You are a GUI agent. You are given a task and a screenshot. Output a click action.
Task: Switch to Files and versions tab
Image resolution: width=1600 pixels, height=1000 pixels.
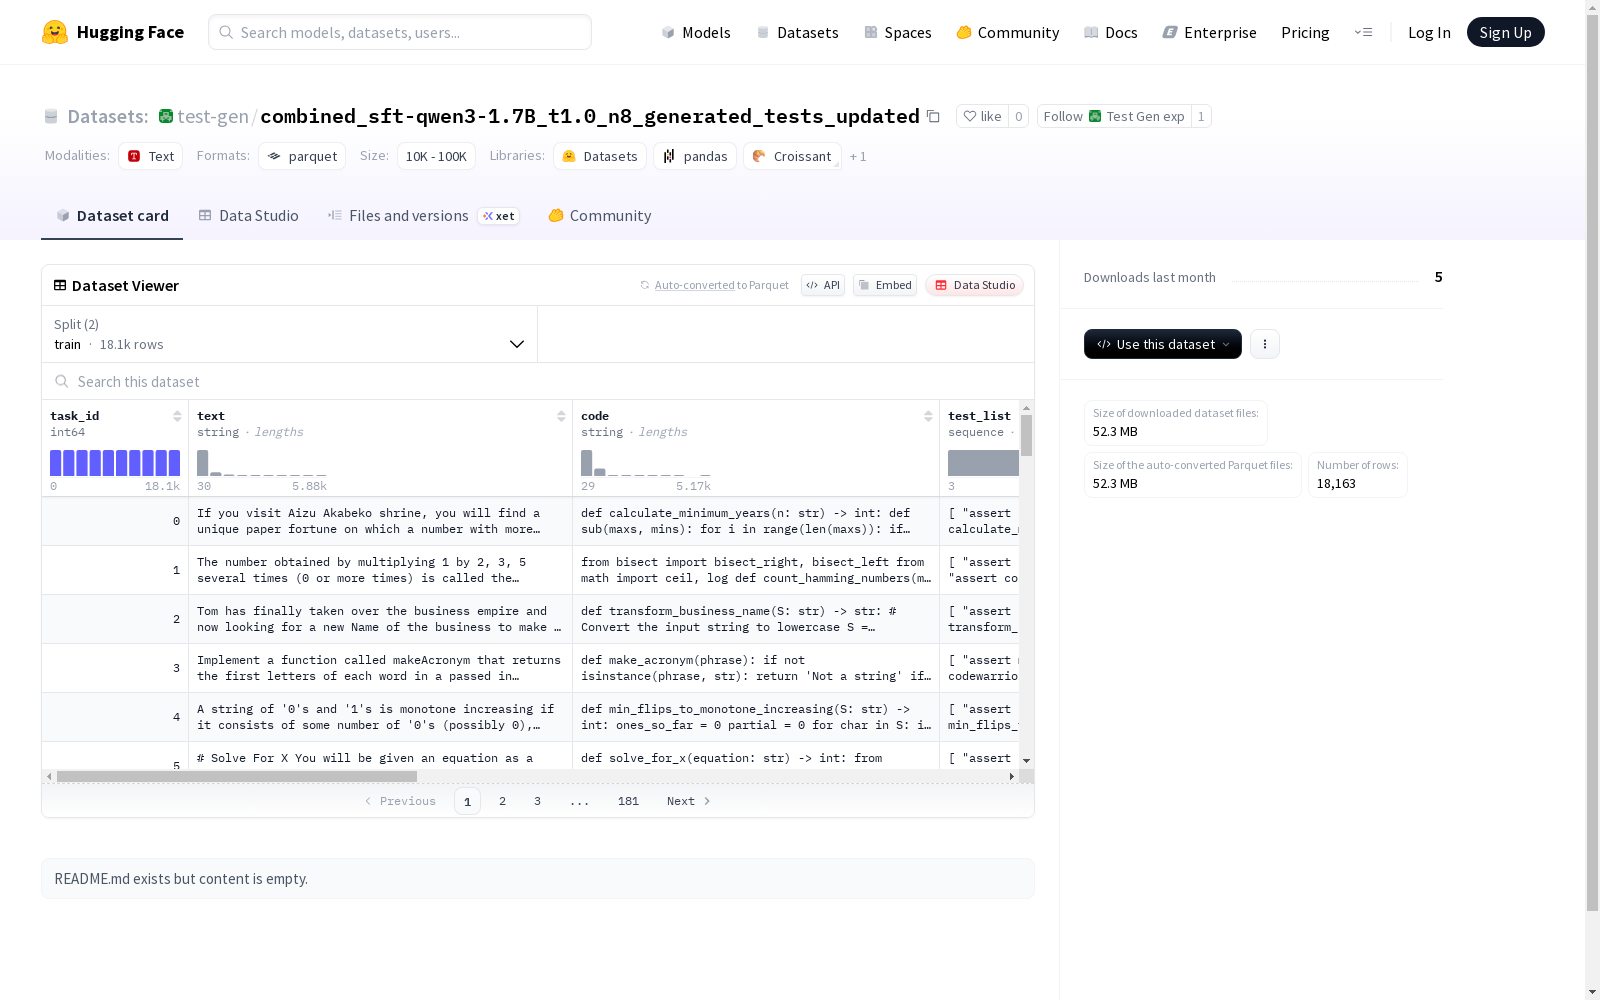(x=423, y=215)
